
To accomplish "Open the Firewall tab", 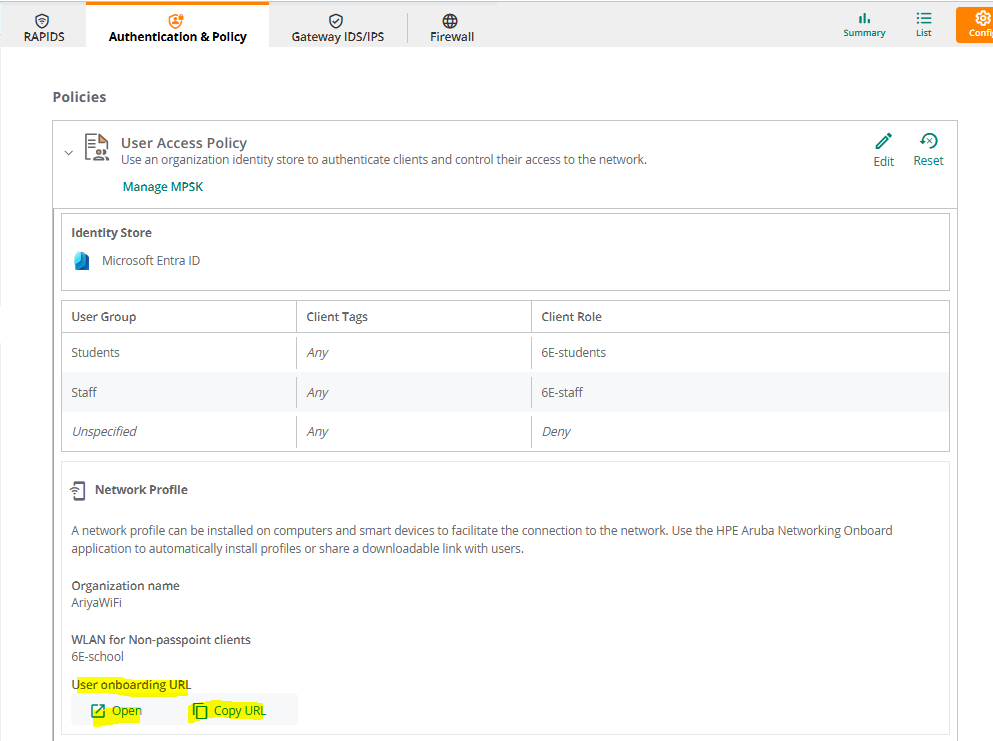I will (x=452, y=28).
